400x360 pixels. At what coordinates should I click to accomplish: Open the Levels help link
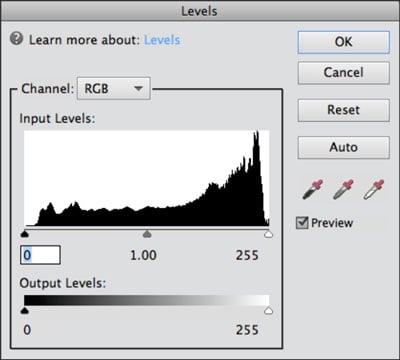[x=162, y=40]
